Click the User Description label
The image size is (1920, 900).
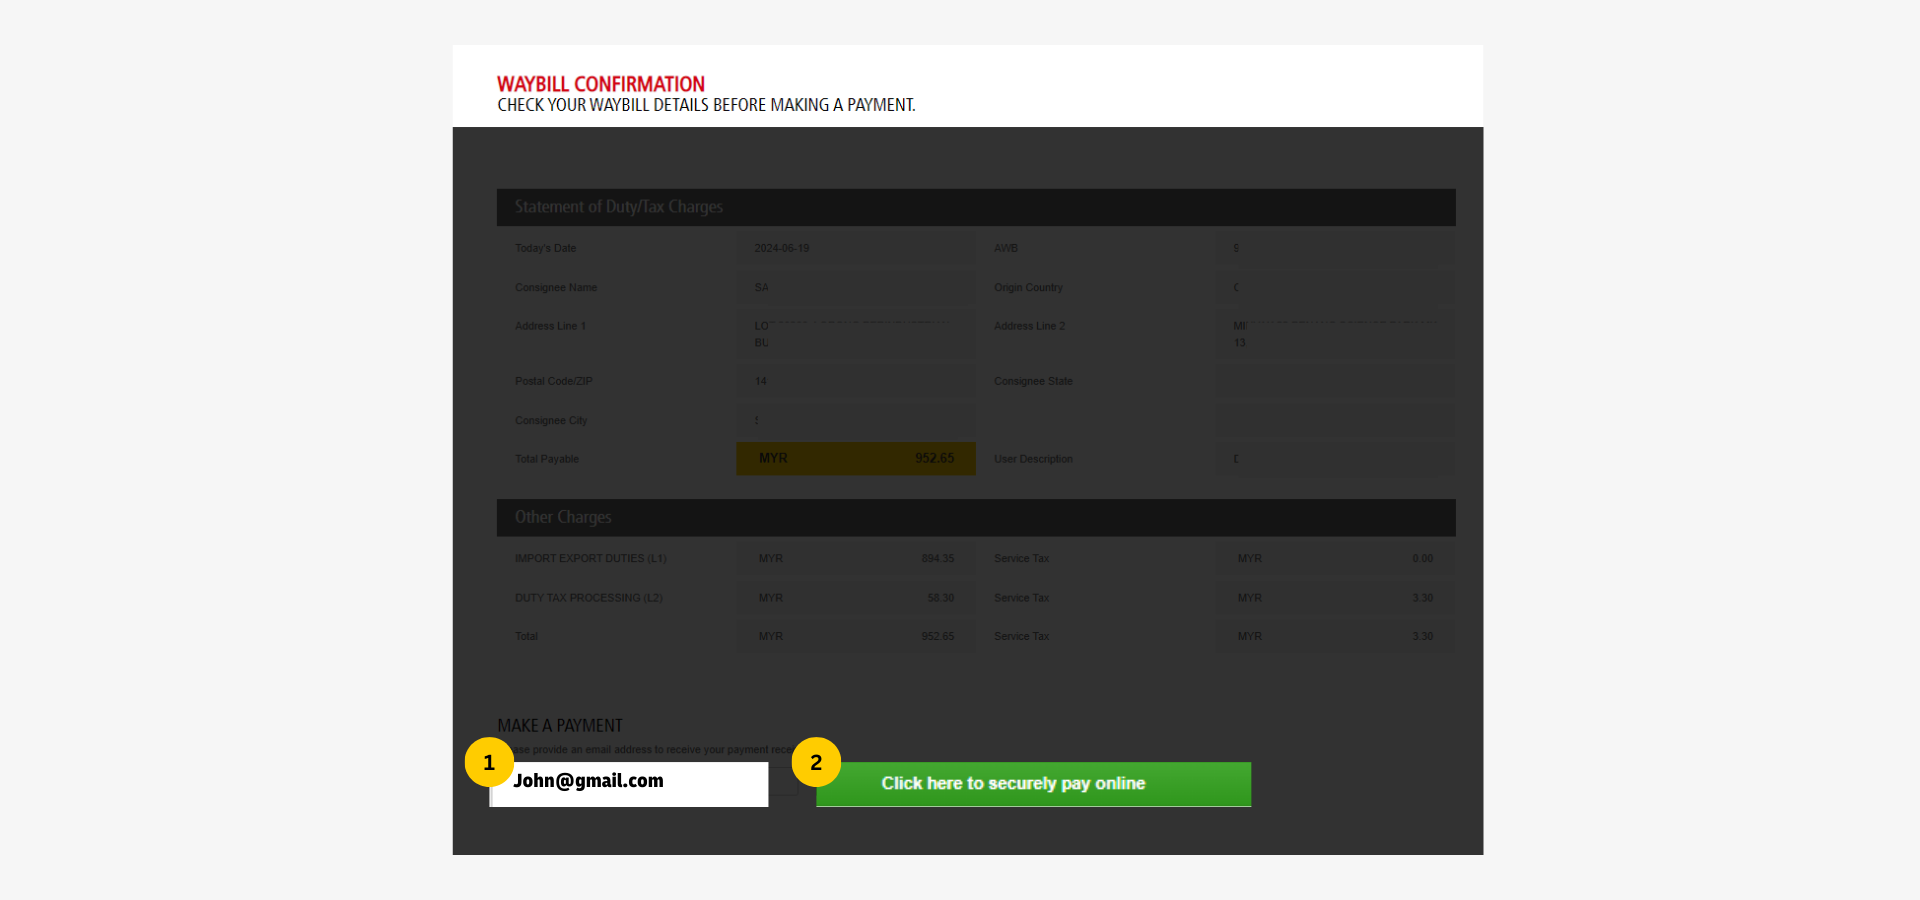1033,459
